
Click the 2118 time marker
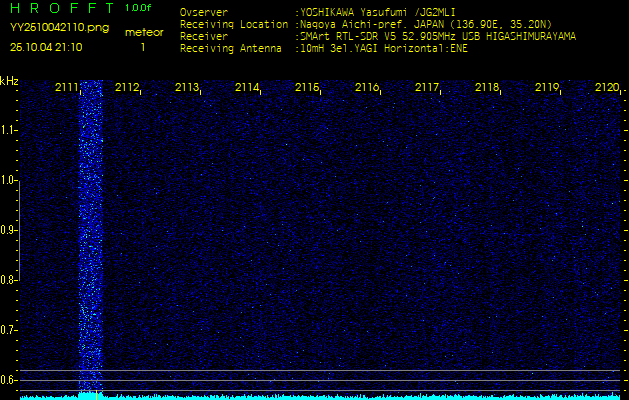[487, 88]
